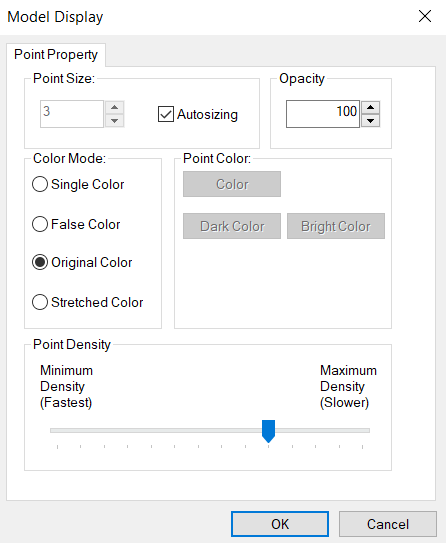Click Point Size decrement arrow

pos(115,121)
